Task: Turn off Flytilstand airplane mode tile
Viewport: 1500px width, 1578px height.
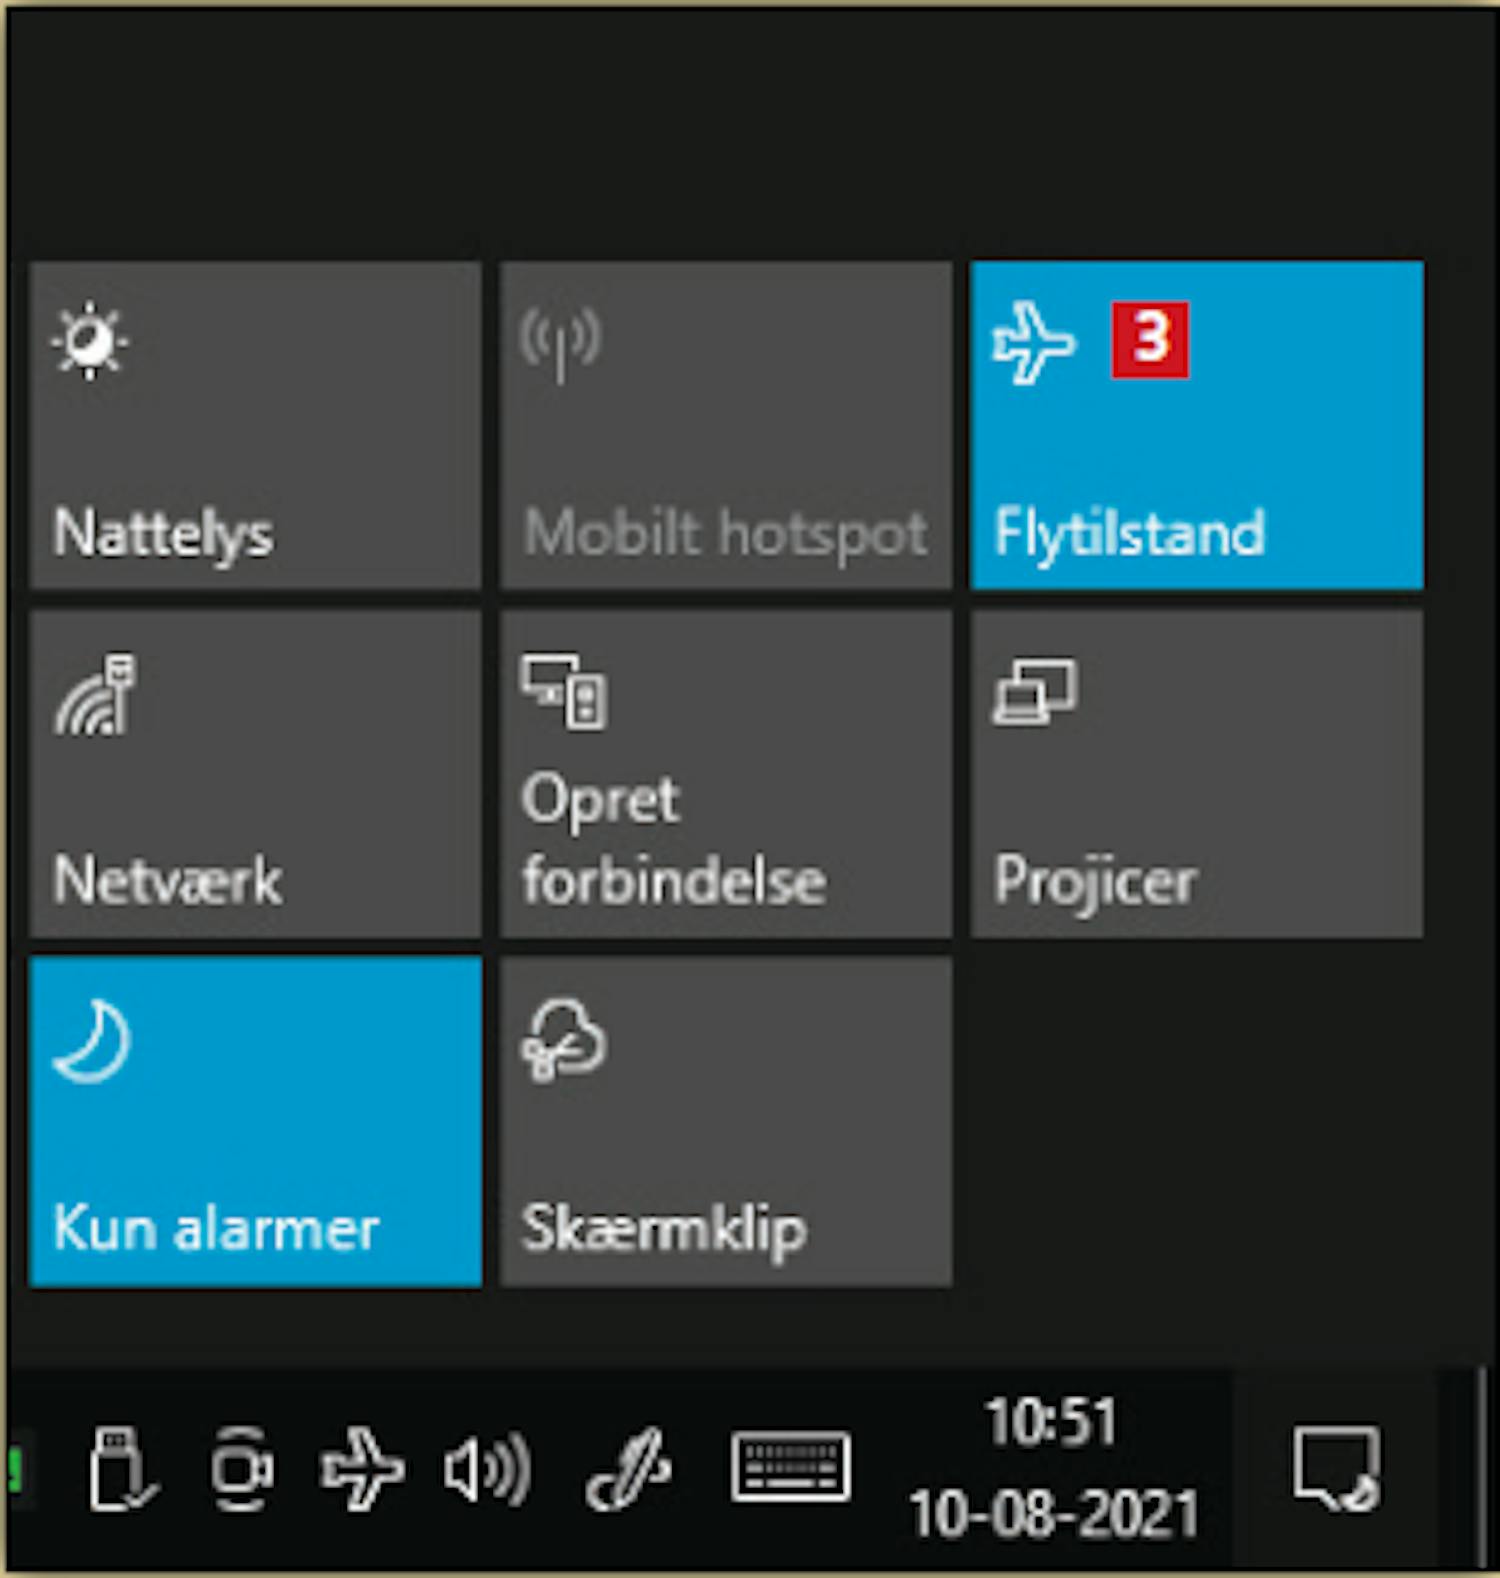Action: click(1197, 426)
